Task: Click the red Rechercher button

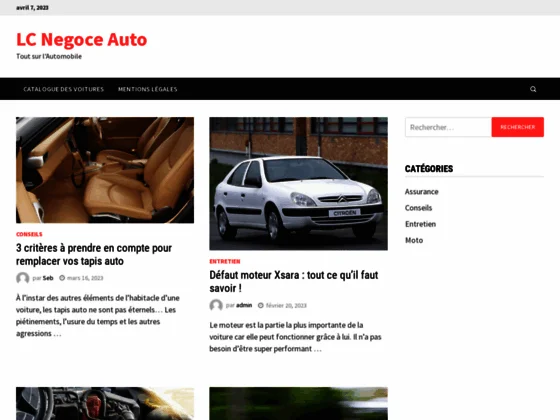Action: (x=518, y=127)
